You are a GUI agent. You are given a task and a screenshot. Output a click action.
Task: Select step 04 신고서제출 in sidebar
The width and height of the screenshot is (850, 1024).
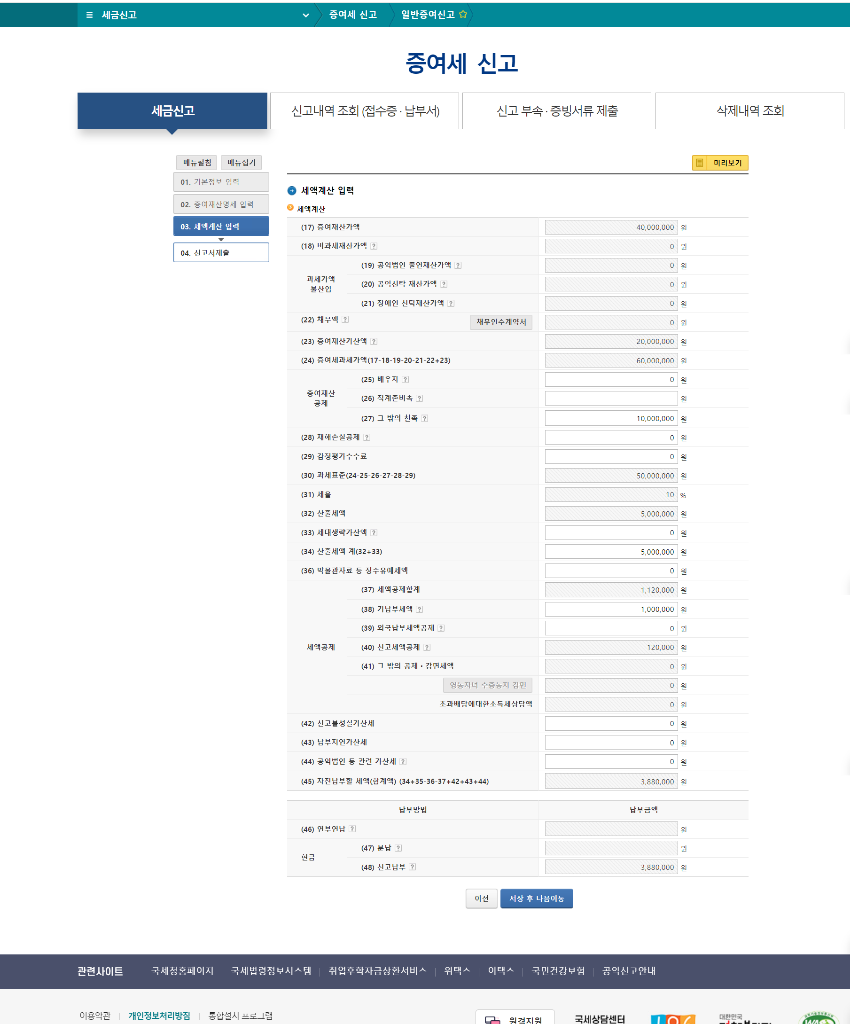221,253
